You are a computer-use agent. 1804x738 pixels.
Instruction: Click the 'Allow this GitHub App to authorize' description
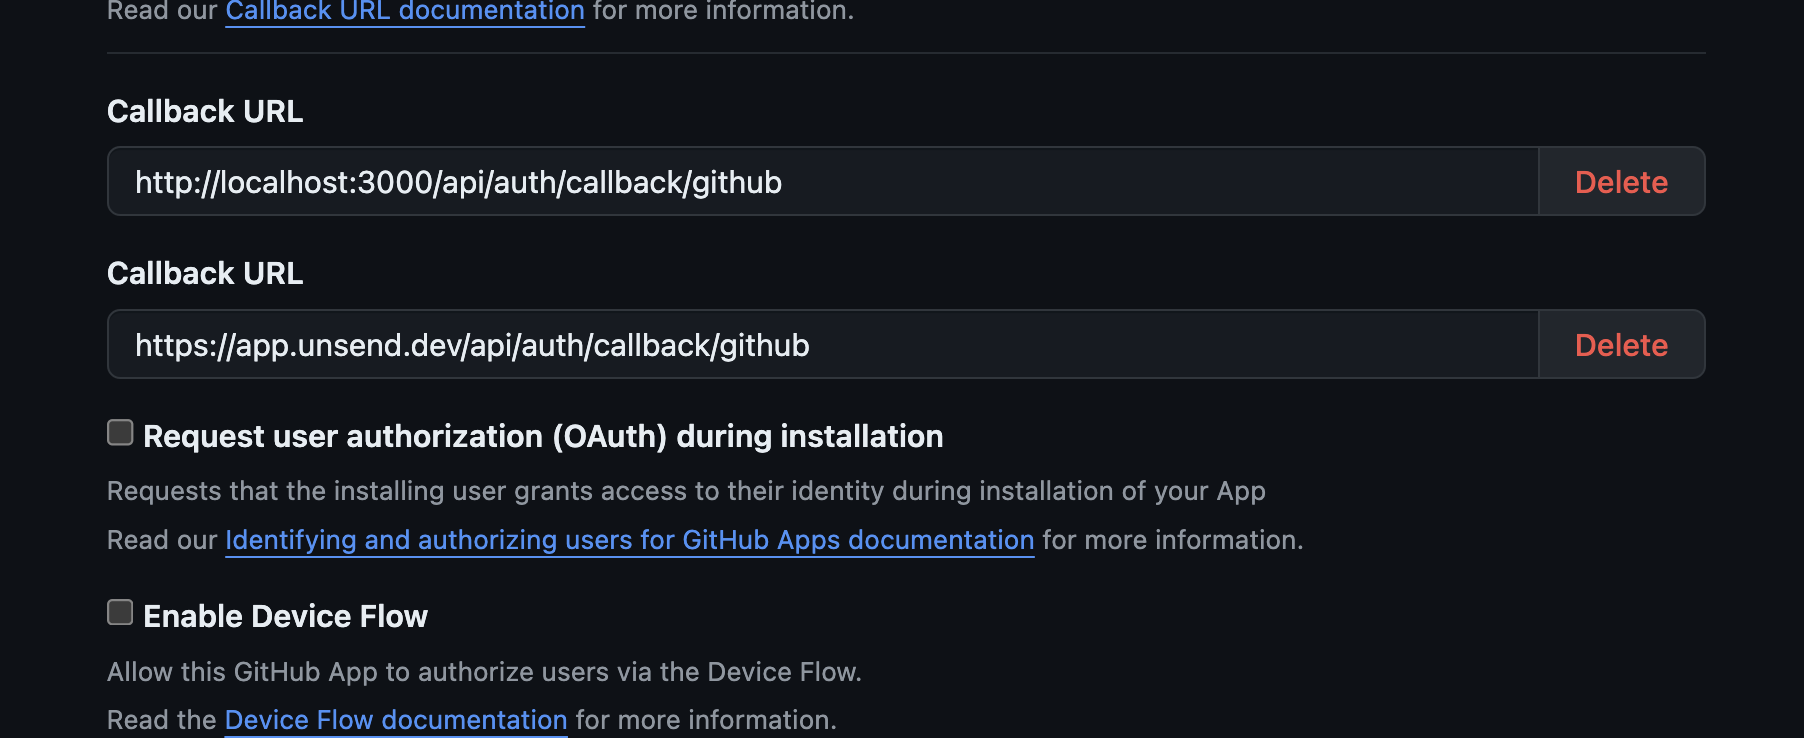click(484, 672)
